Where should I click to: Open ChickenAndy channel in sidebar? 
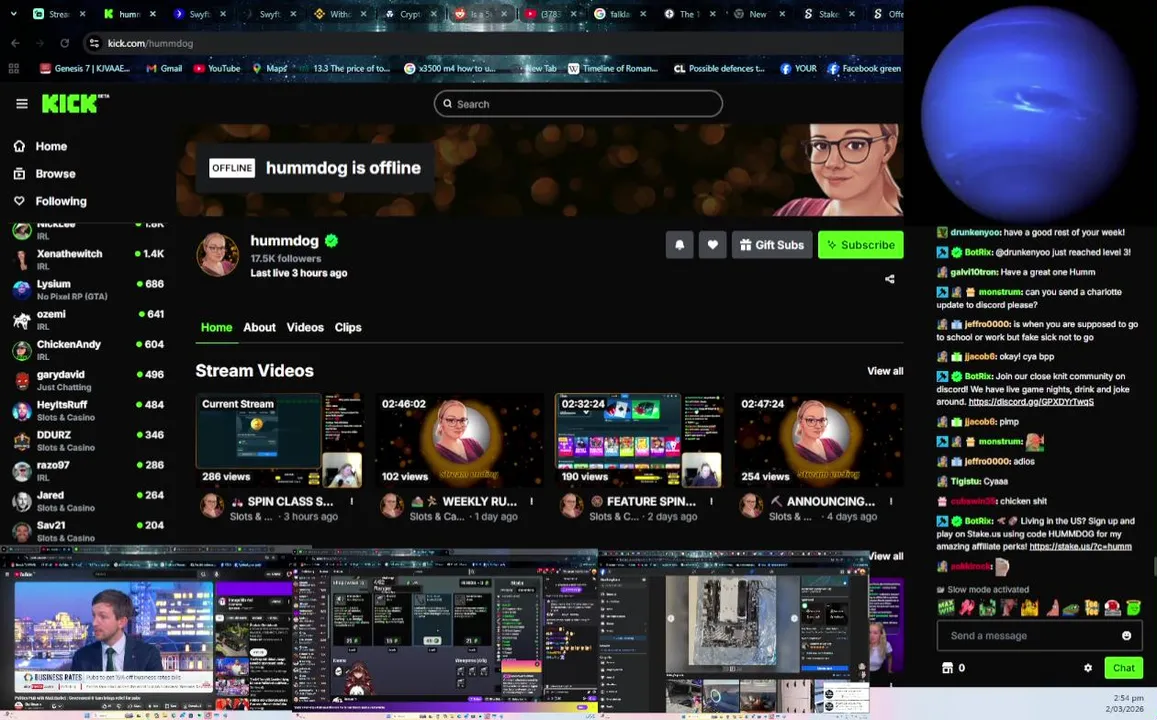89,350
